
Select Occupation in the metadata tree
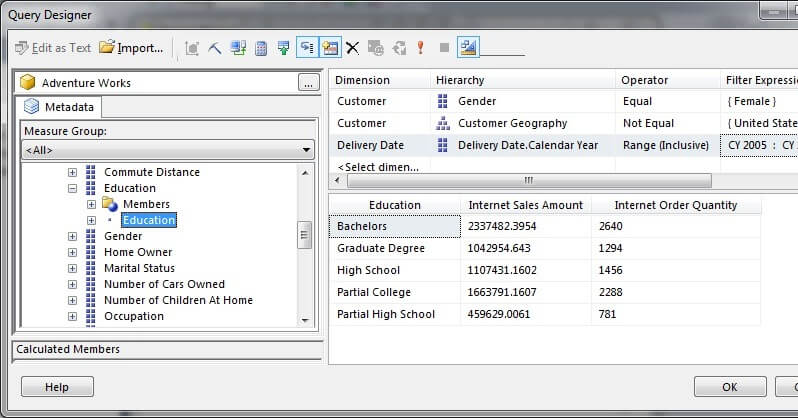(134, 316)
